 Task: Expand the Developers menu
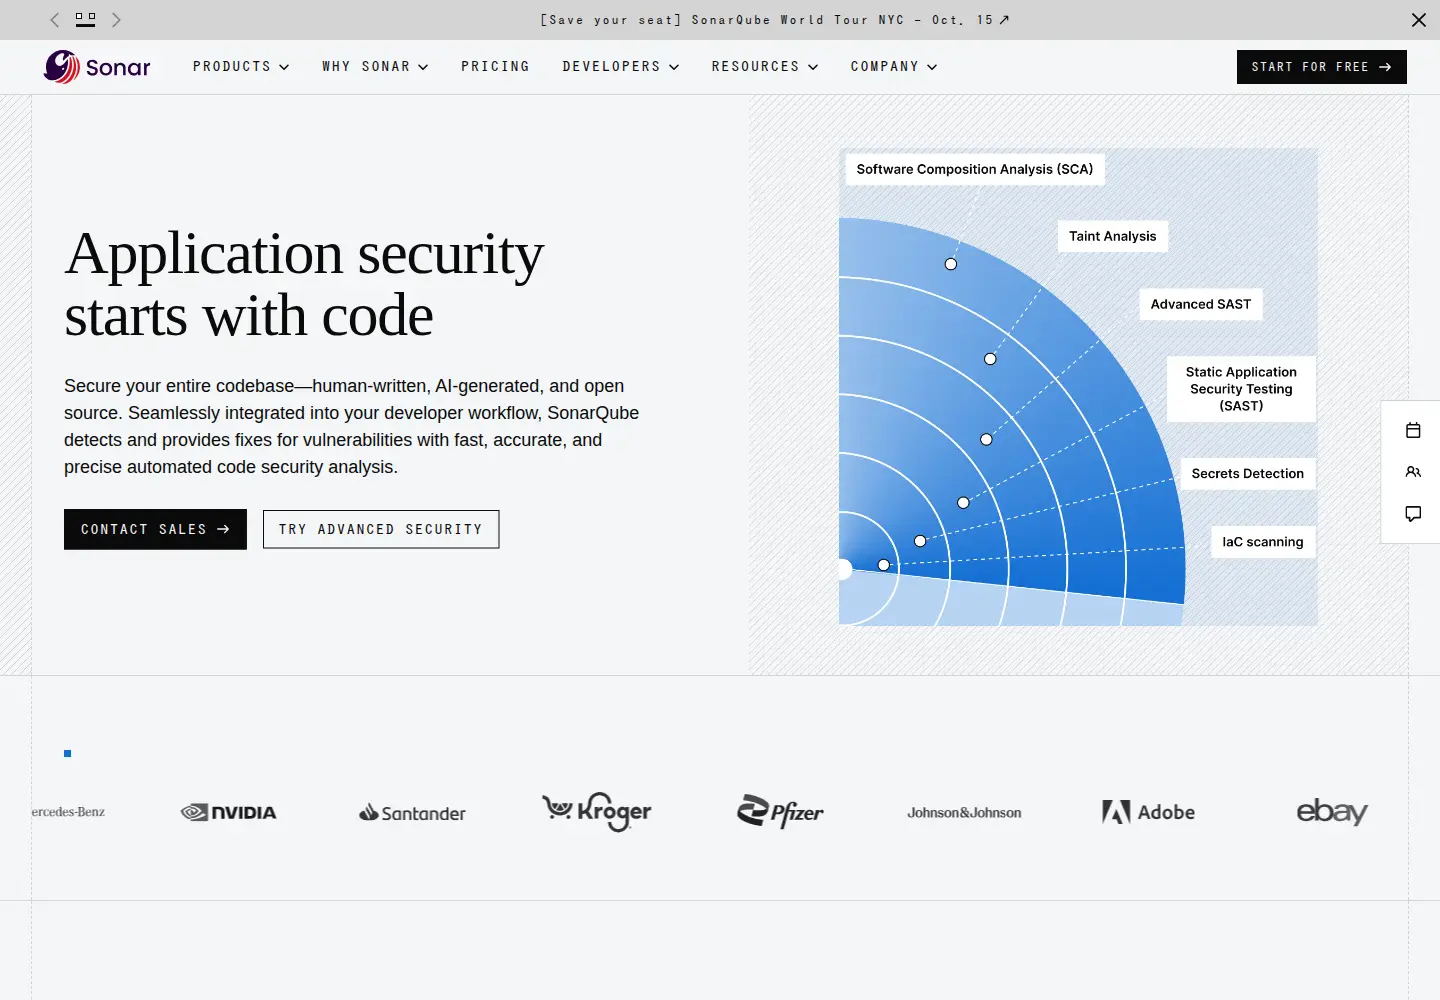pos(621,67)
